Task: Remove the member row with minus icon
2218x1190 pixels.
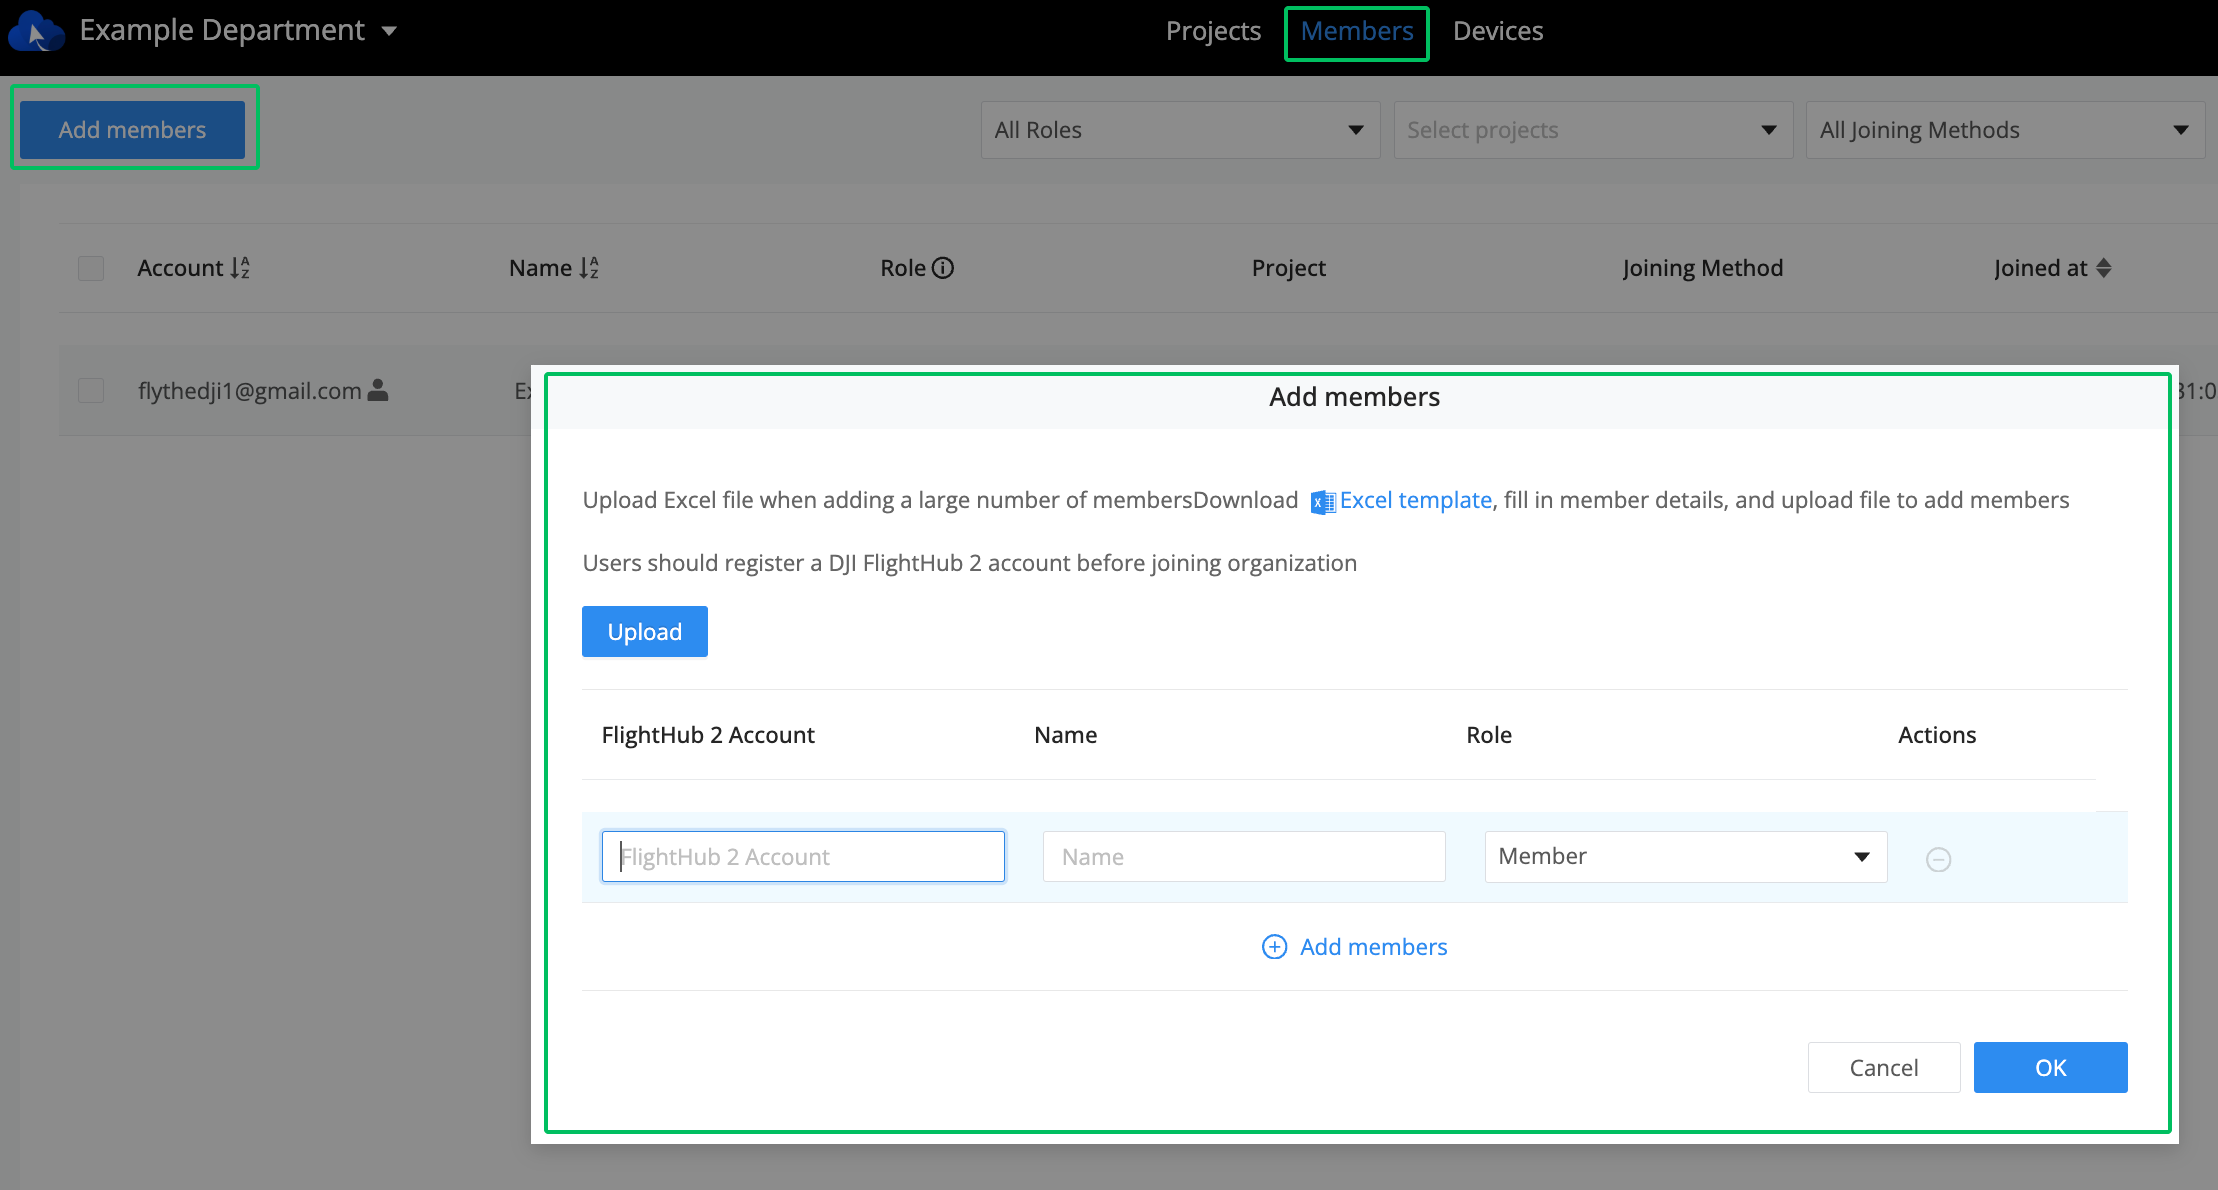Action: (1938, 859)
